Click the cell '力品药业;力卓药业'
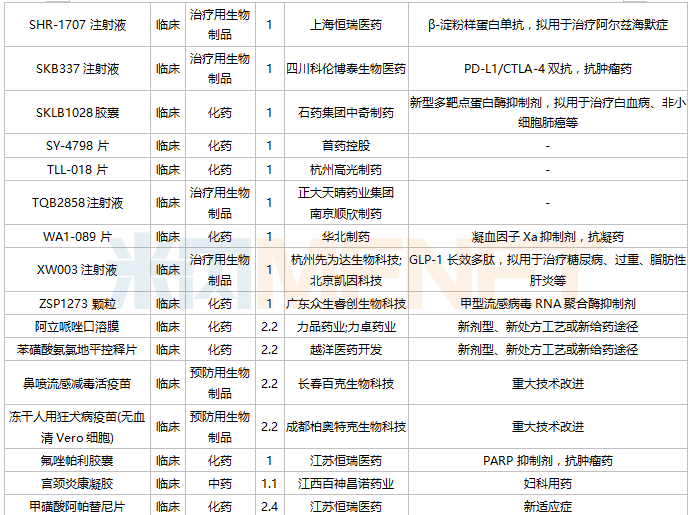 [346, 326]
